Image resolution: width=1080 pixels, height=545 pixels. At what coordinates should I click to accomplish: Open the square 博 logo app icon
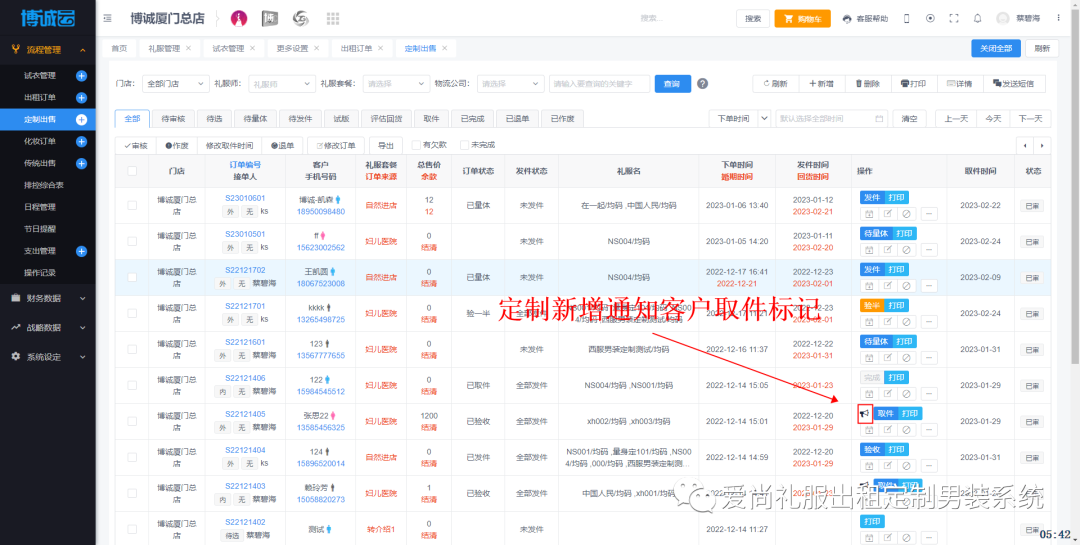point(270,19)
